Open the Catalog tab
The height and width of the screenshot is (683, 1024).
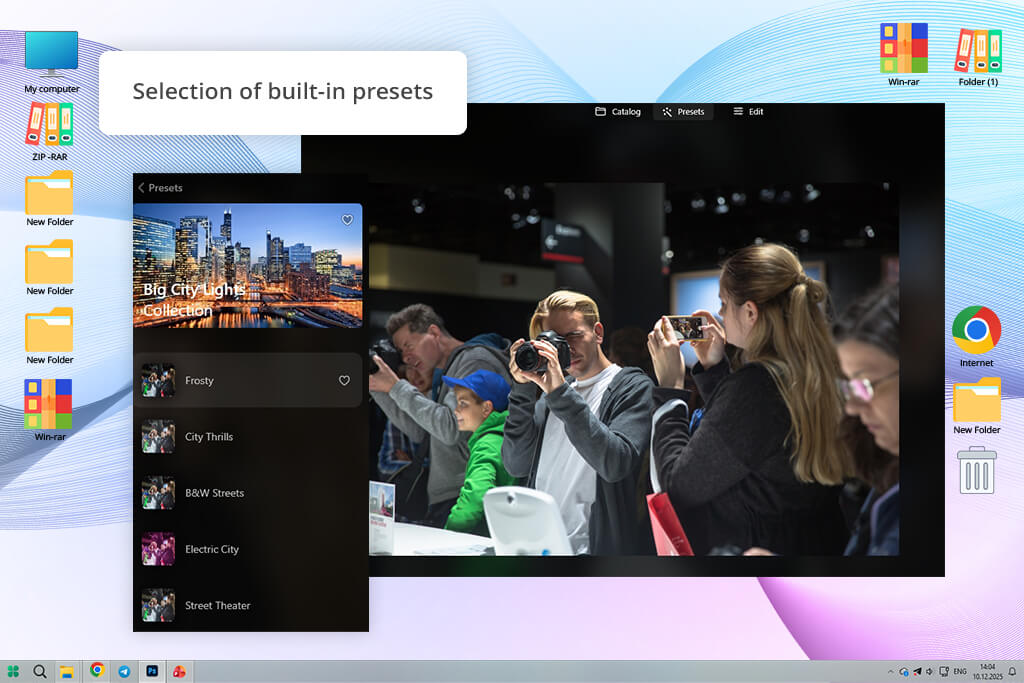[618, 112]
